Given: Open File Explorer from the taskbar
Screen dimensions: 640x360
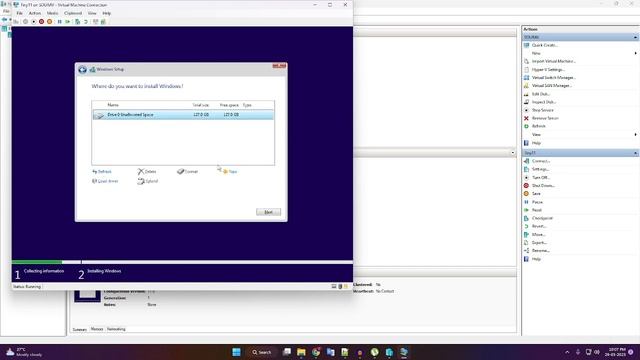Looking at the screenshot, I should (301, 352).
